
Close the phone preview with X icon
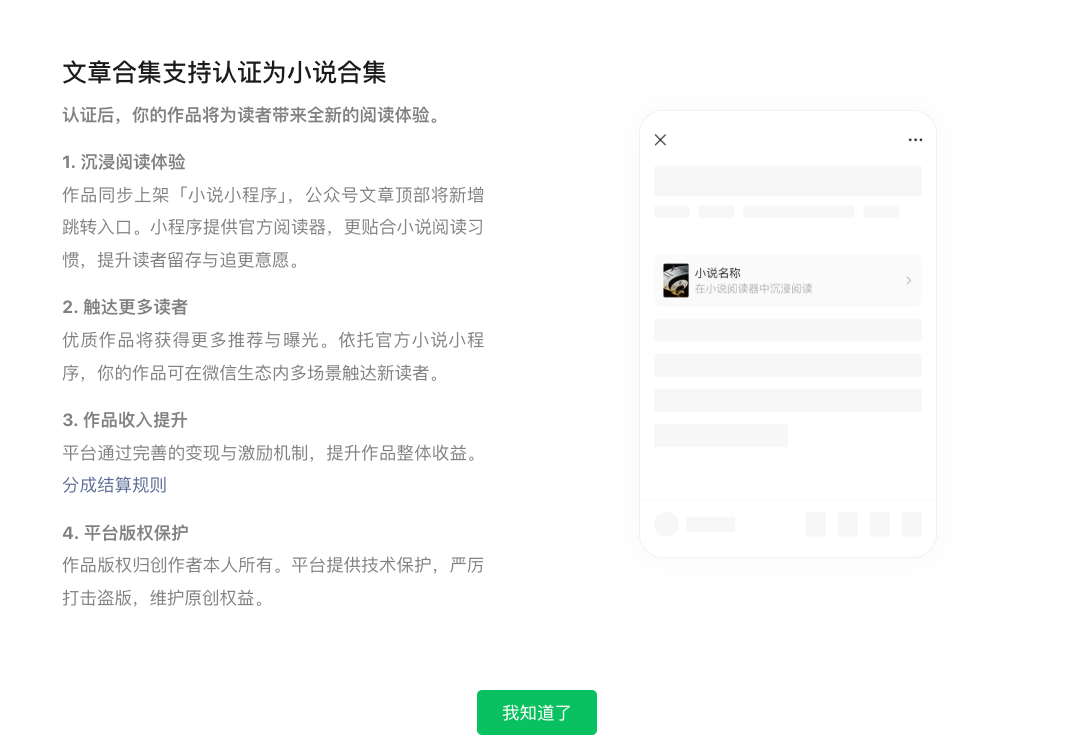pos(661,140)
